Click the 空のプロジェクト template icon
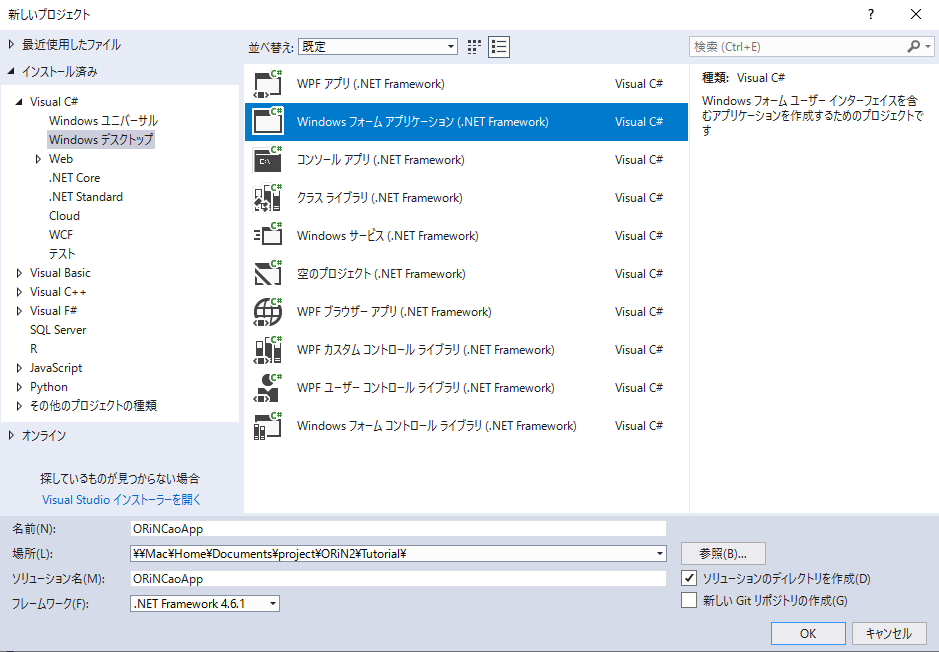This screenshot has width=939, height=652. tap(268, 274)
